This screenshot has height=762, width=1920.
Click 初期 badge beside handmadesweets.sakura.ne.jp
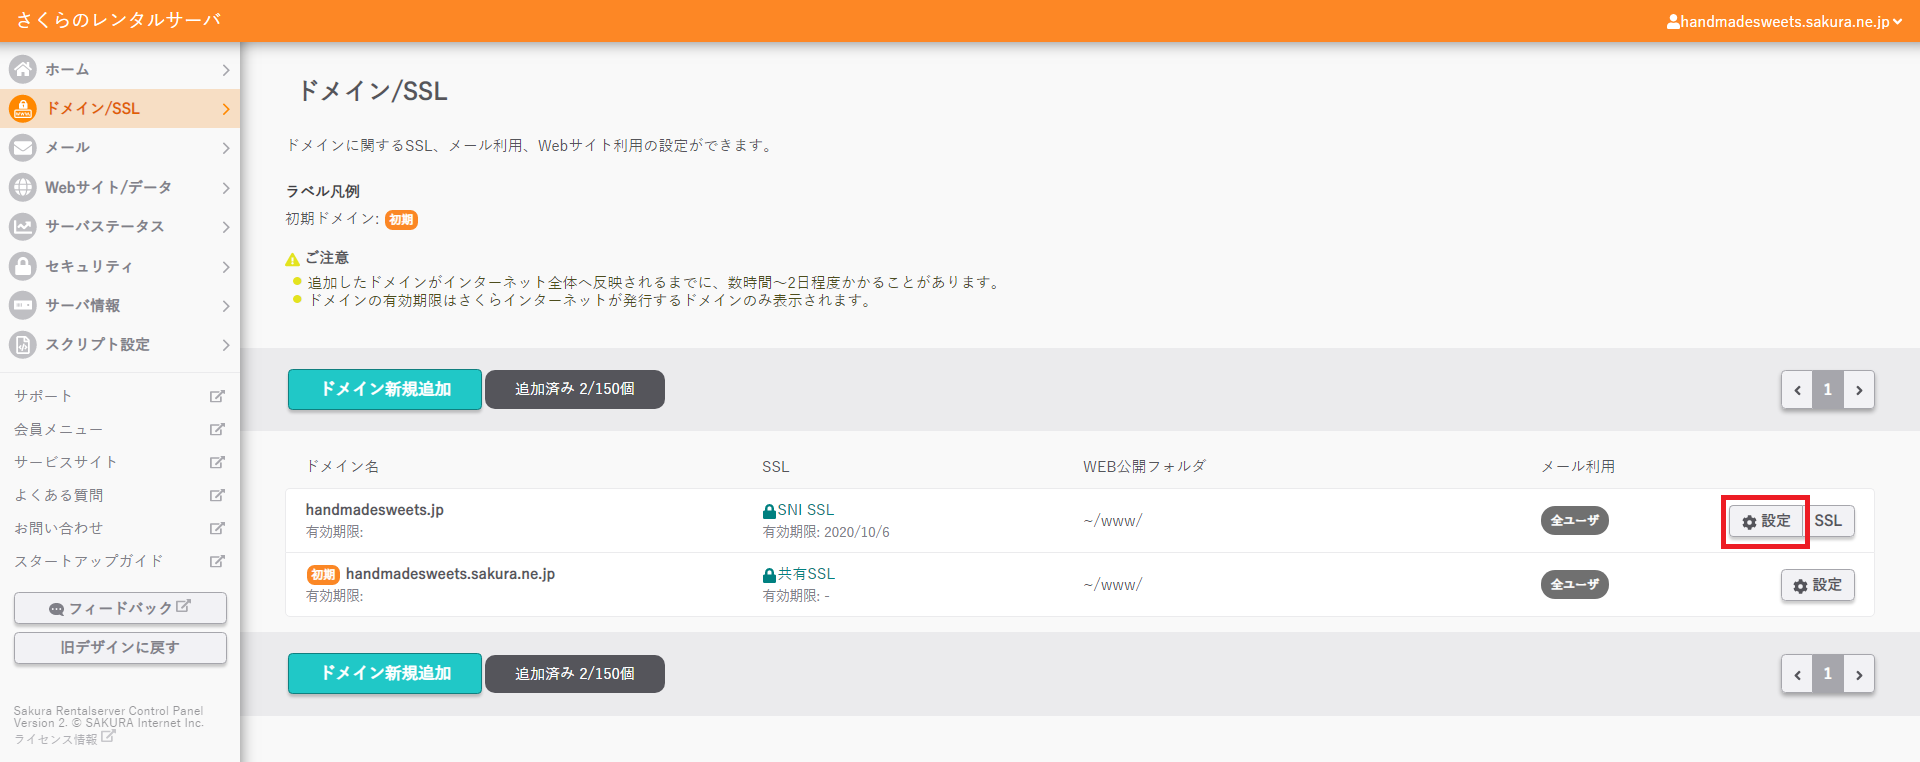[x=323, y=575]
